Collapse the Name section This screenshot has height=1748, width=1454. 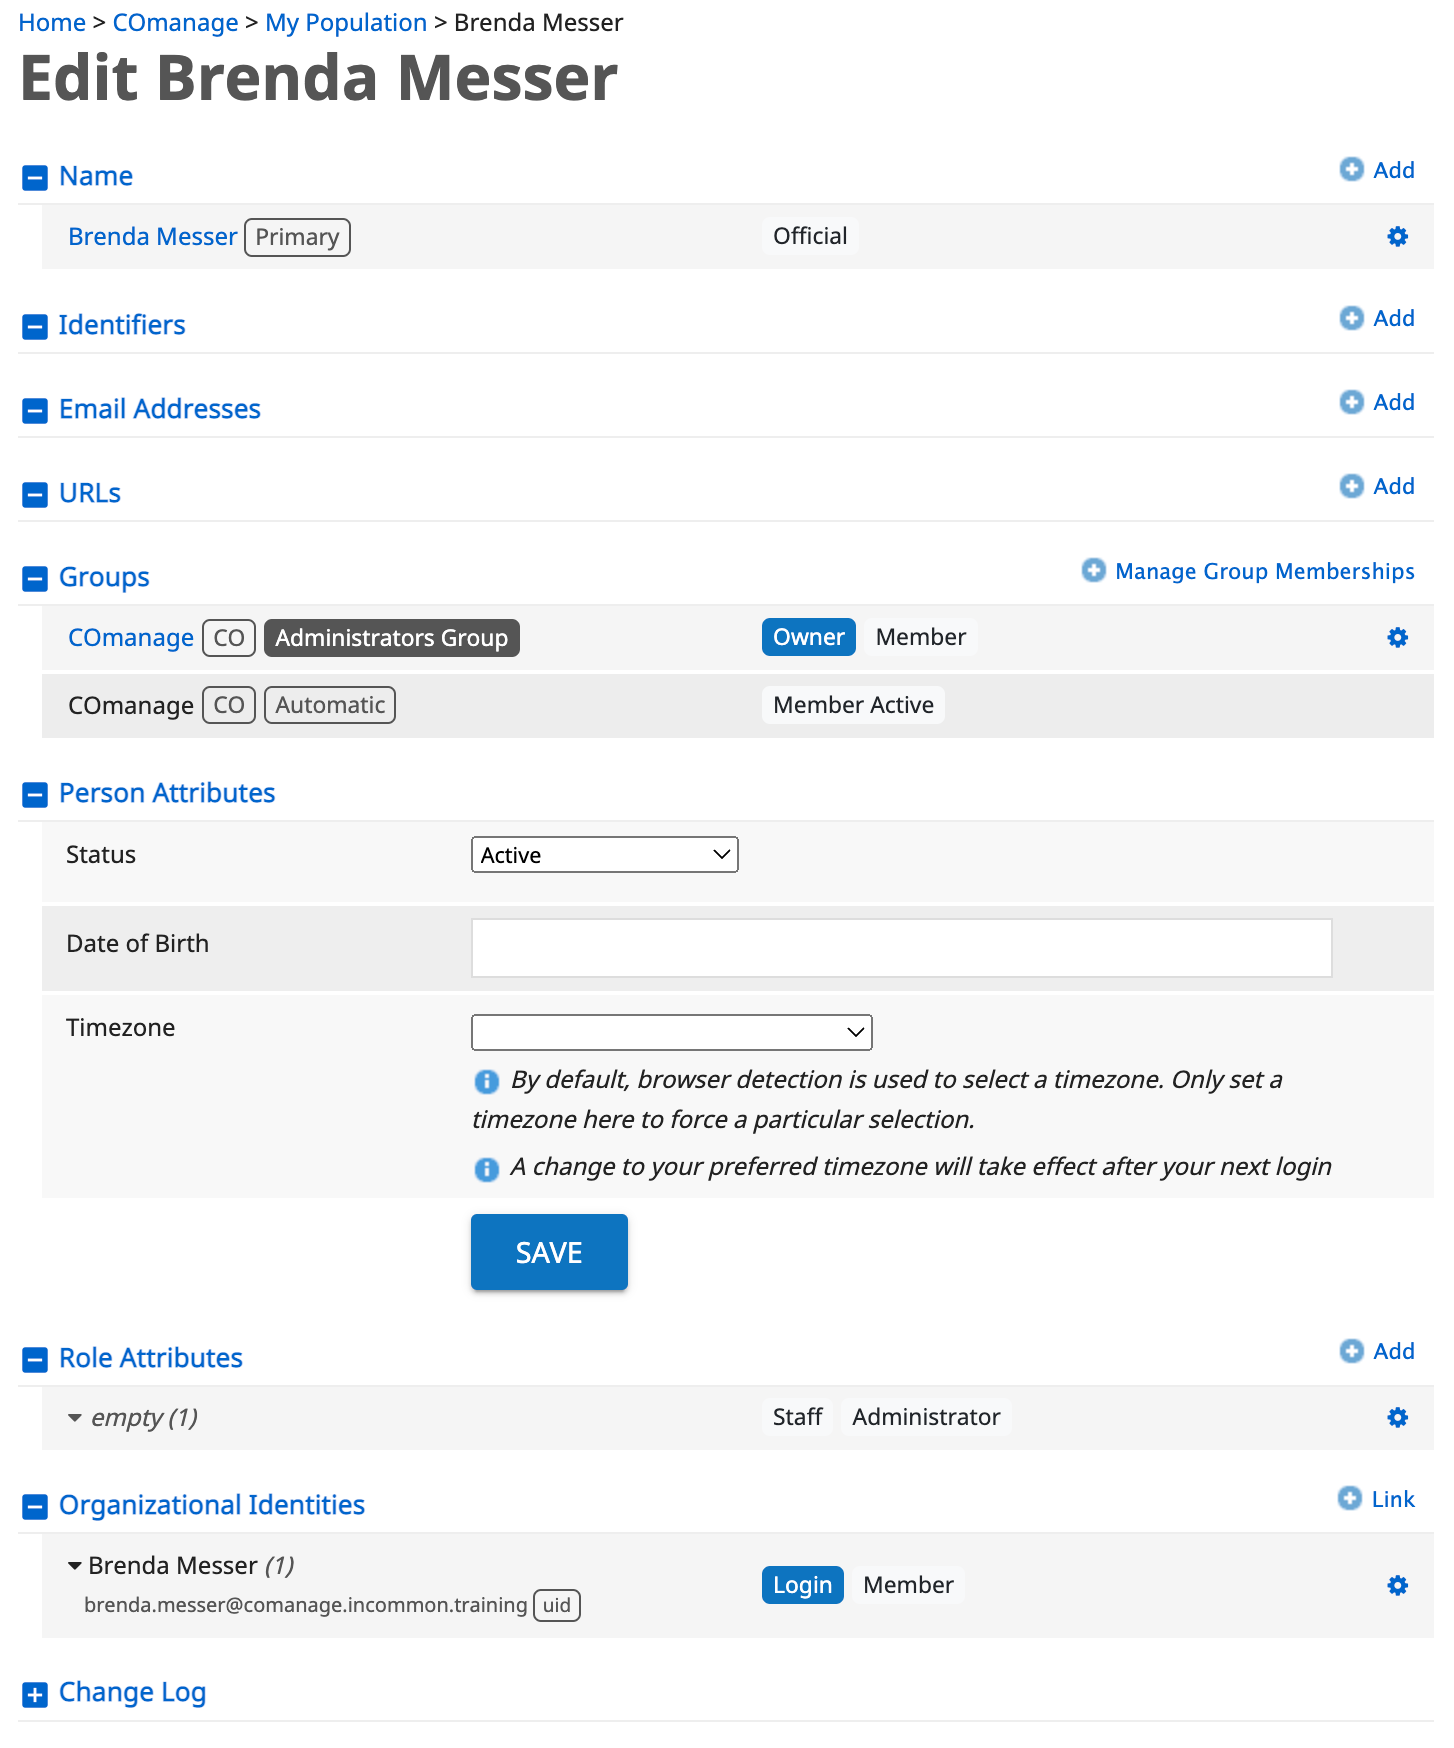pyautogui.click(x=35, y=178)
